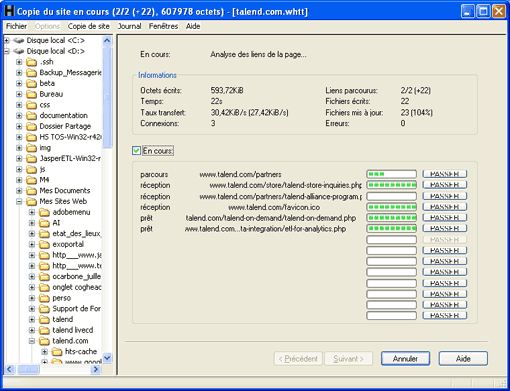Screen dimensions: 510x391
Task: Select the ocarbone_juille folder in tree
Action: coord(76,276)
